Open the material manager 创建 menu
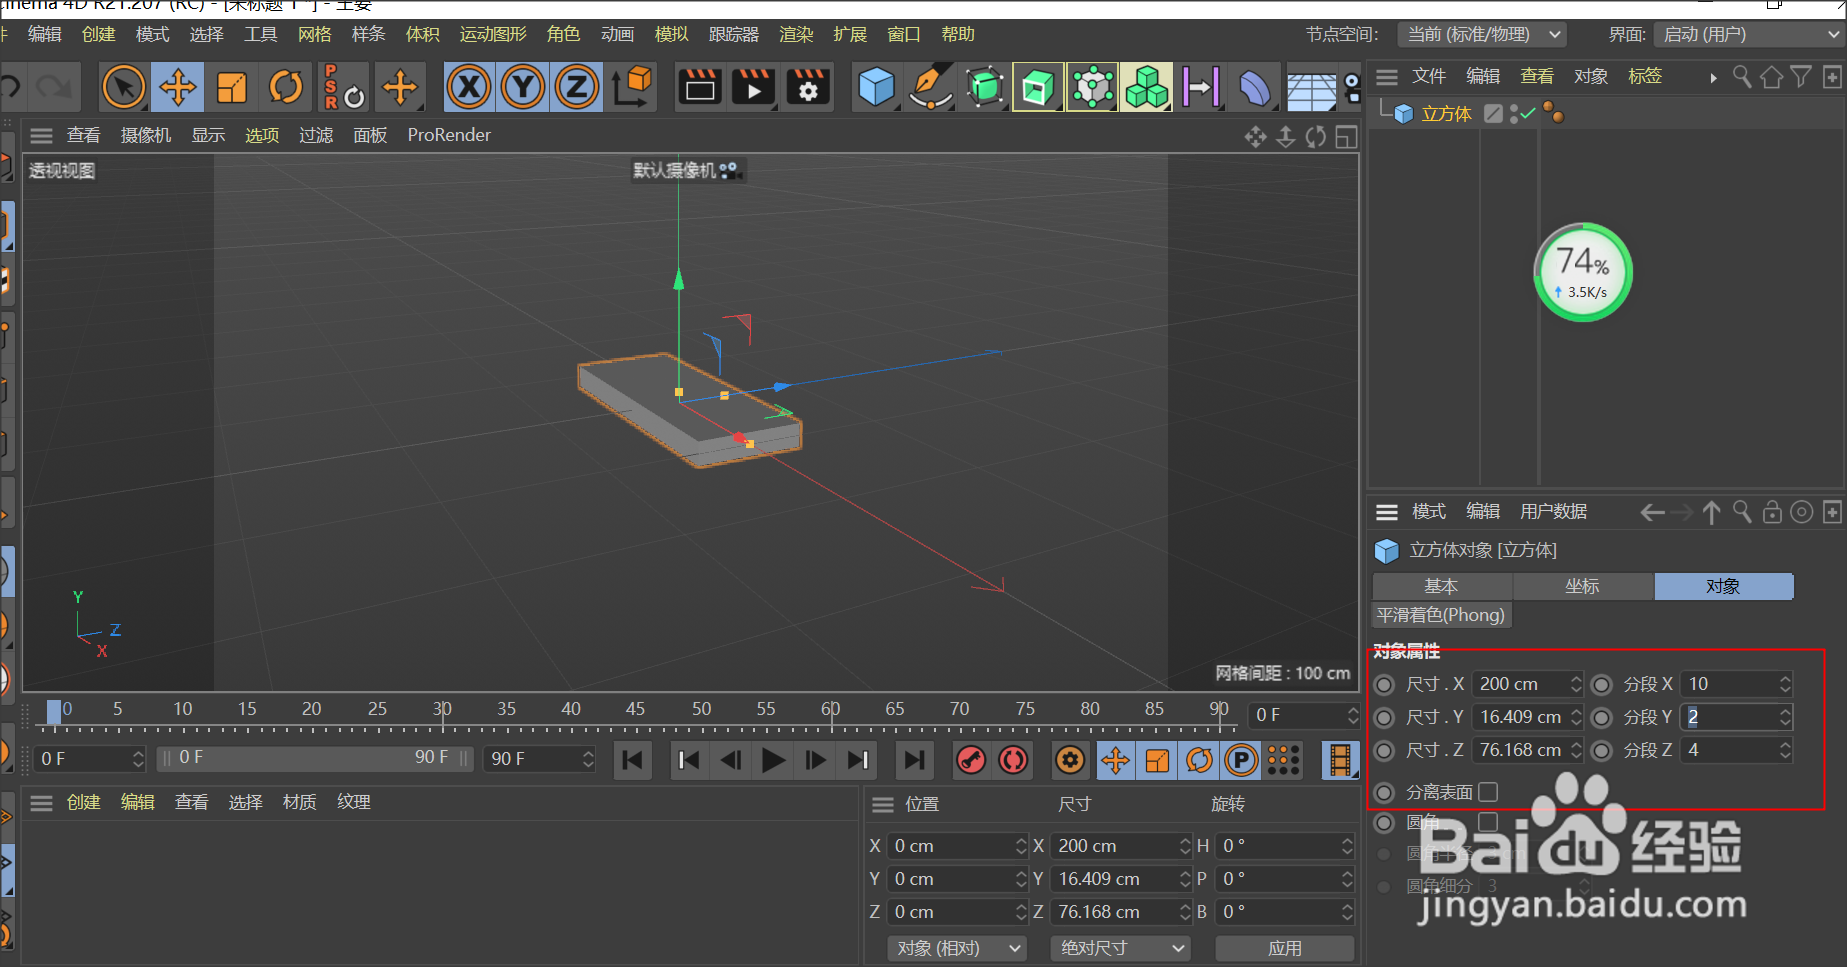Screen dimensions: 1847x967 (84, 802)
